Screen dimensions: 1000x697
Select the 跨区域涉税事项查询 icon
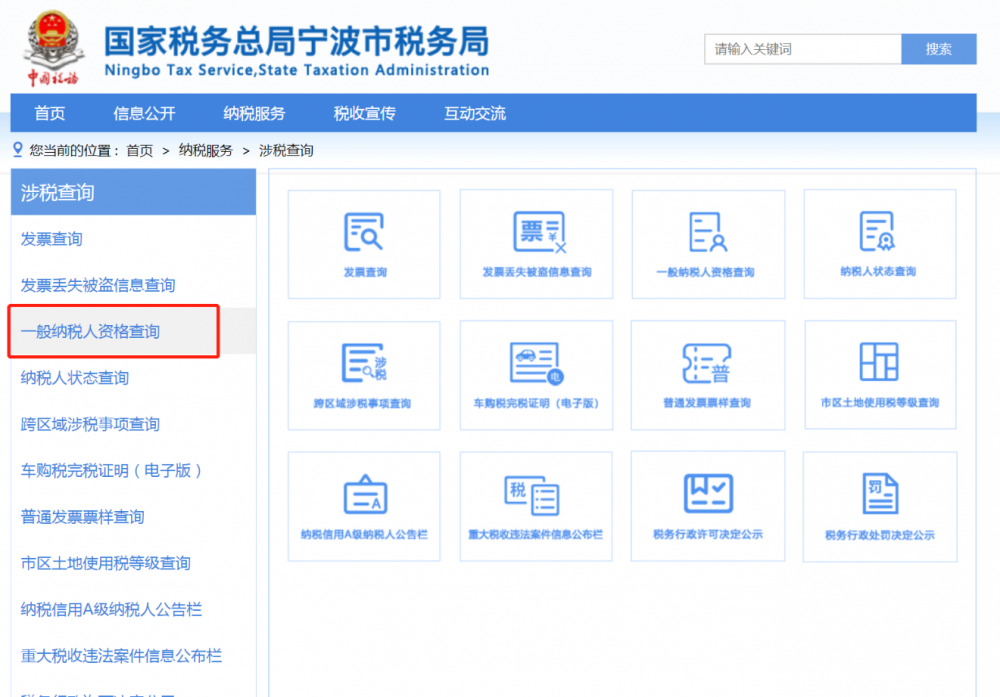364,375
